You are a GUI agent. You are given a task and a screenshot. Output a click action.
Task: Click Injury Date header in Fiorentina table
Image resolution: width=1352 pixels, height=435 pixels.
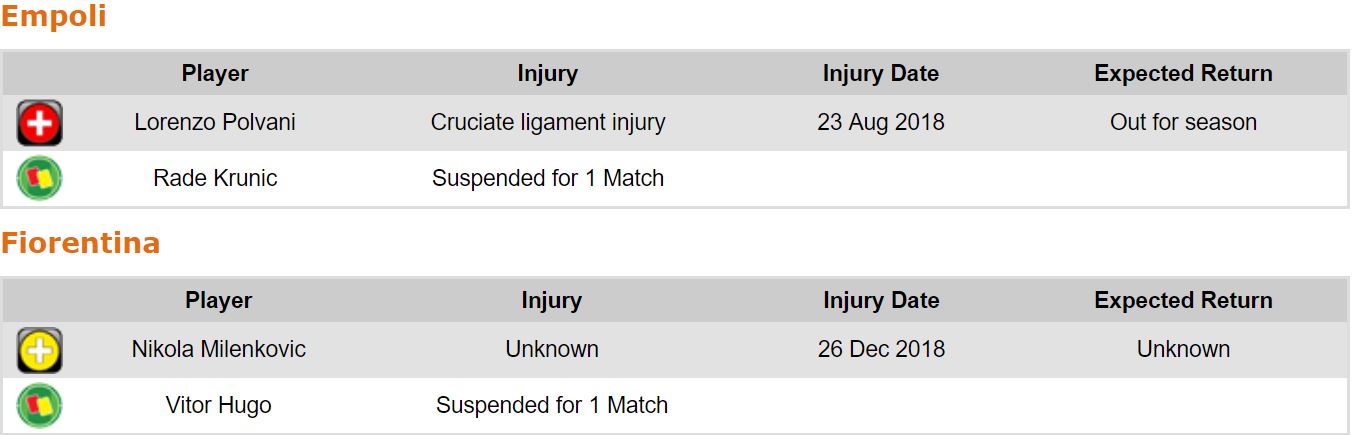pyautogui.click(x=881, y=300)
